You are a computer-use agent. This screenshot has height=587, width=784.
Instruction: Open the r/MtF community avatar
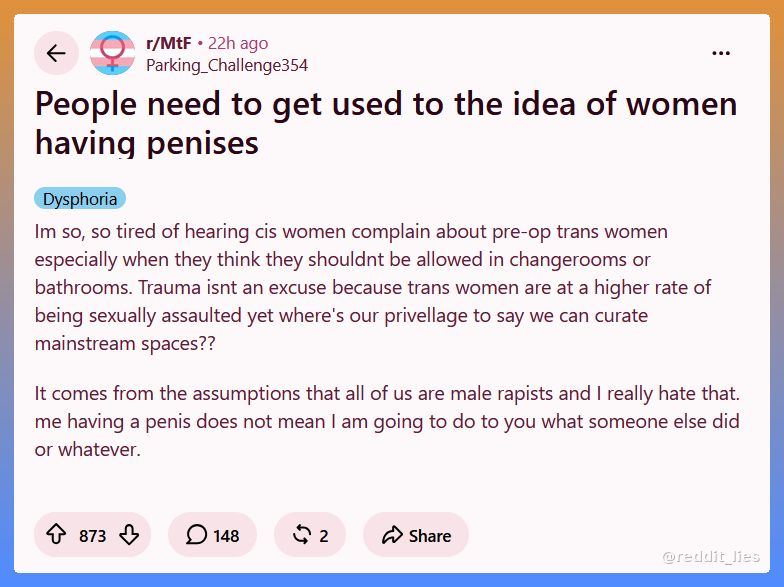point(112,53)
